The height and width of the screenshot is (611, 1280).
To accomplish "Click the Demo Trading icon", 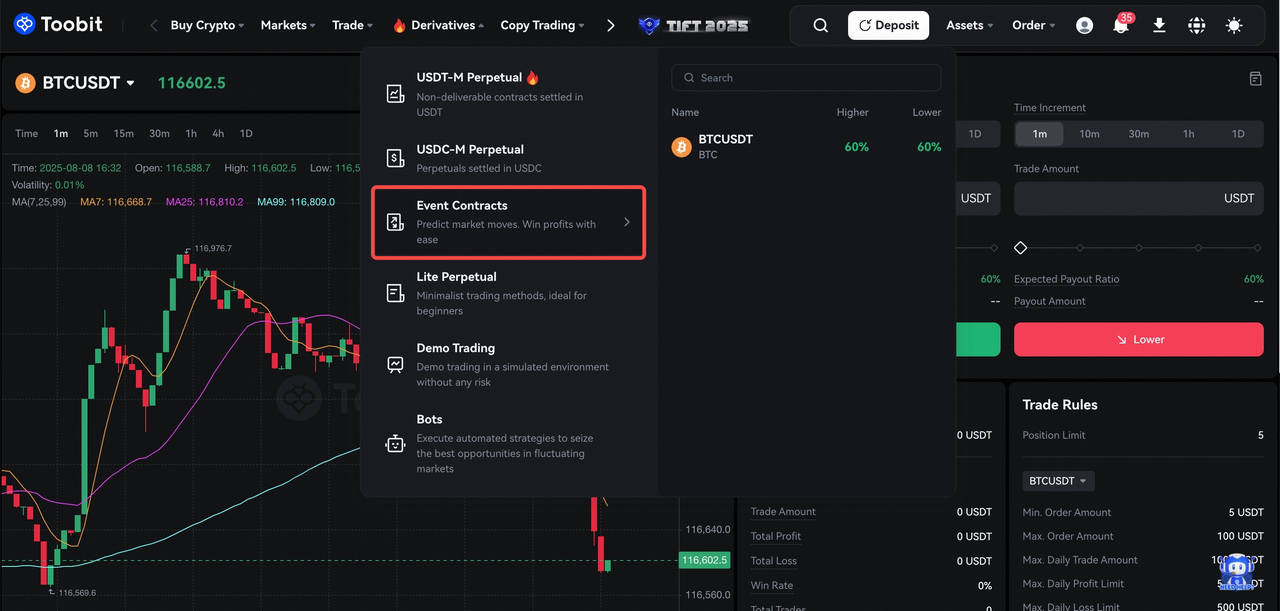I will 395,365.
